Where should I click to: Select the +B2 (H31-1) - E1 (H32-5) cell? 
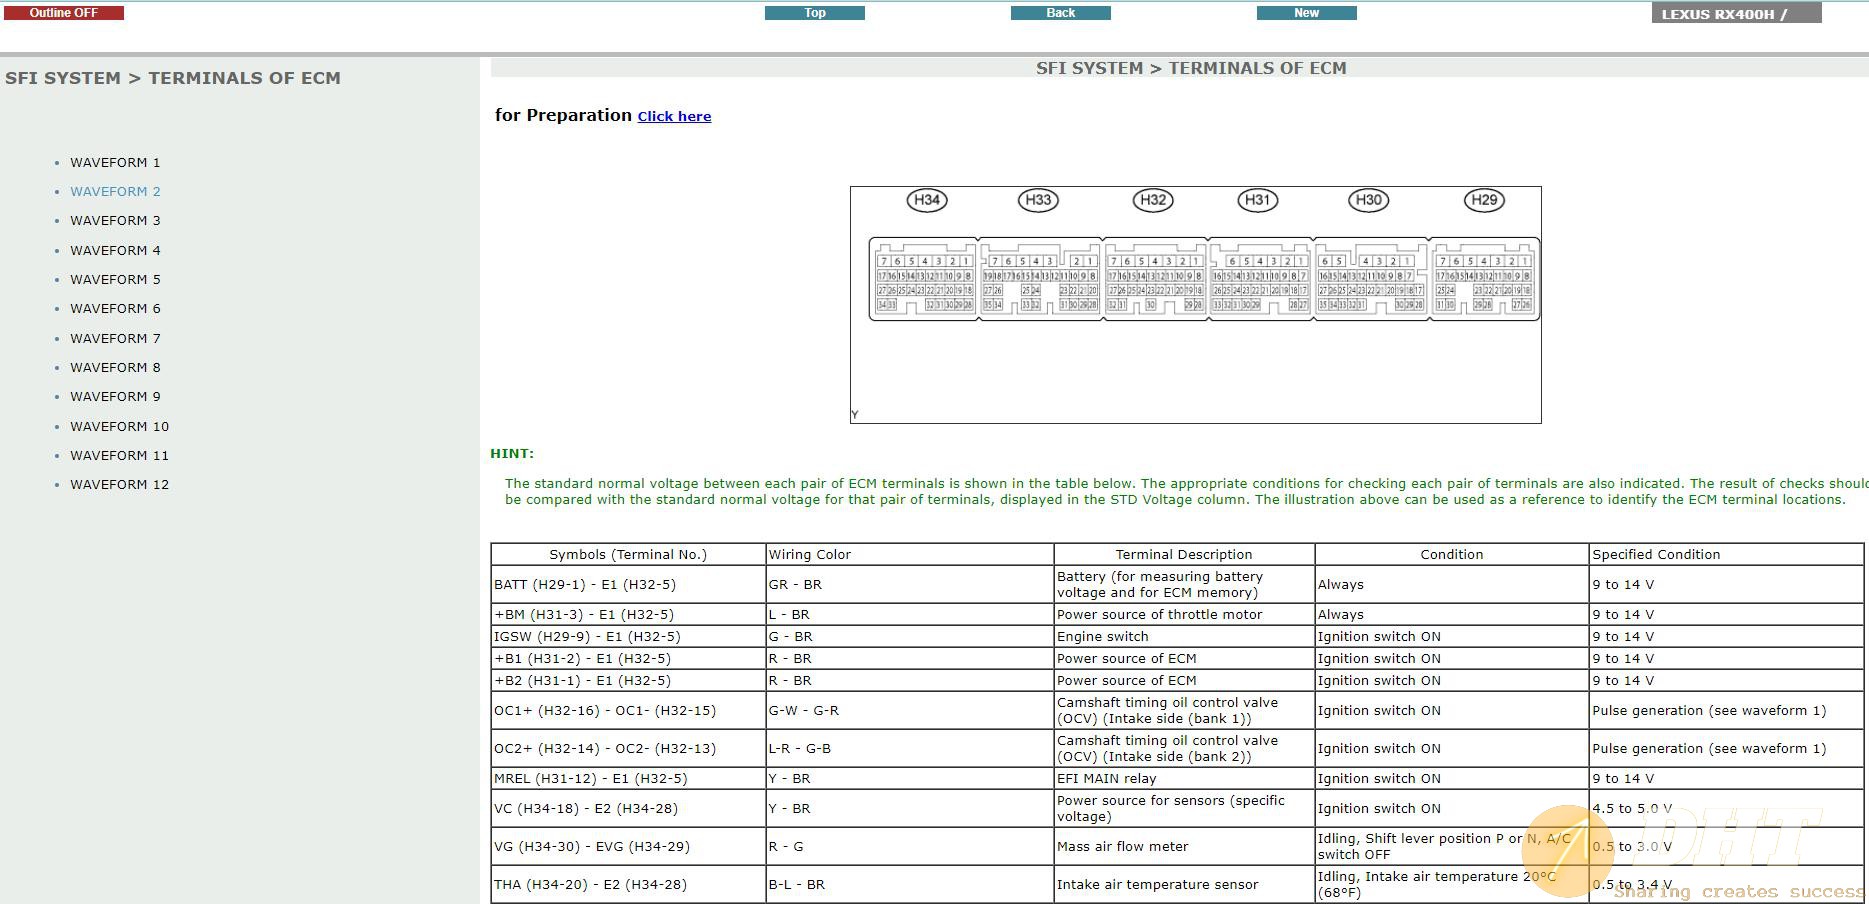pos(628,680)
